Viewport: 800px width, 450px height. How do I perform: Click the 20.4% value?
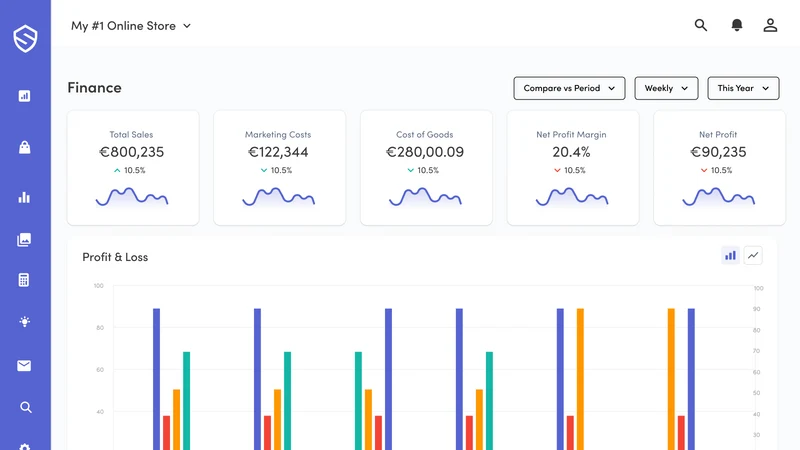(x=571, y=152)
